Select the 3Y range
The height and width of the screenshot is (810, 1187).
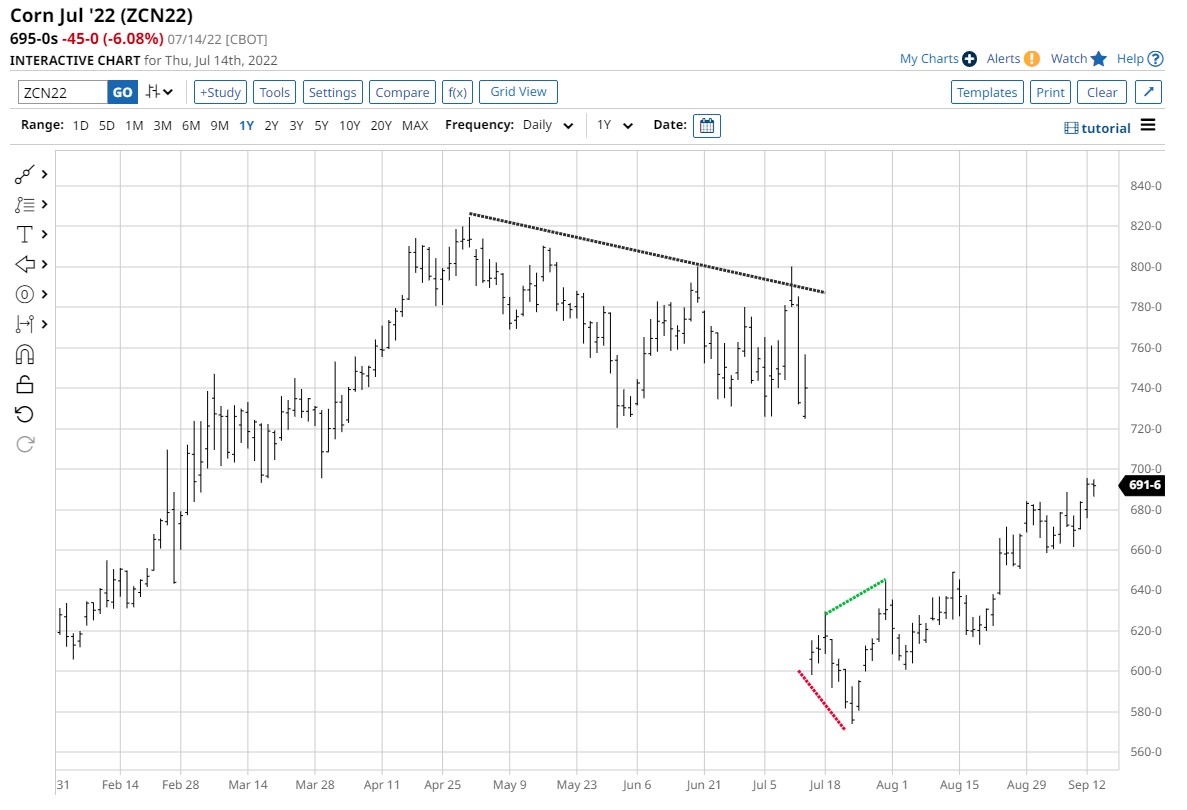296,126
